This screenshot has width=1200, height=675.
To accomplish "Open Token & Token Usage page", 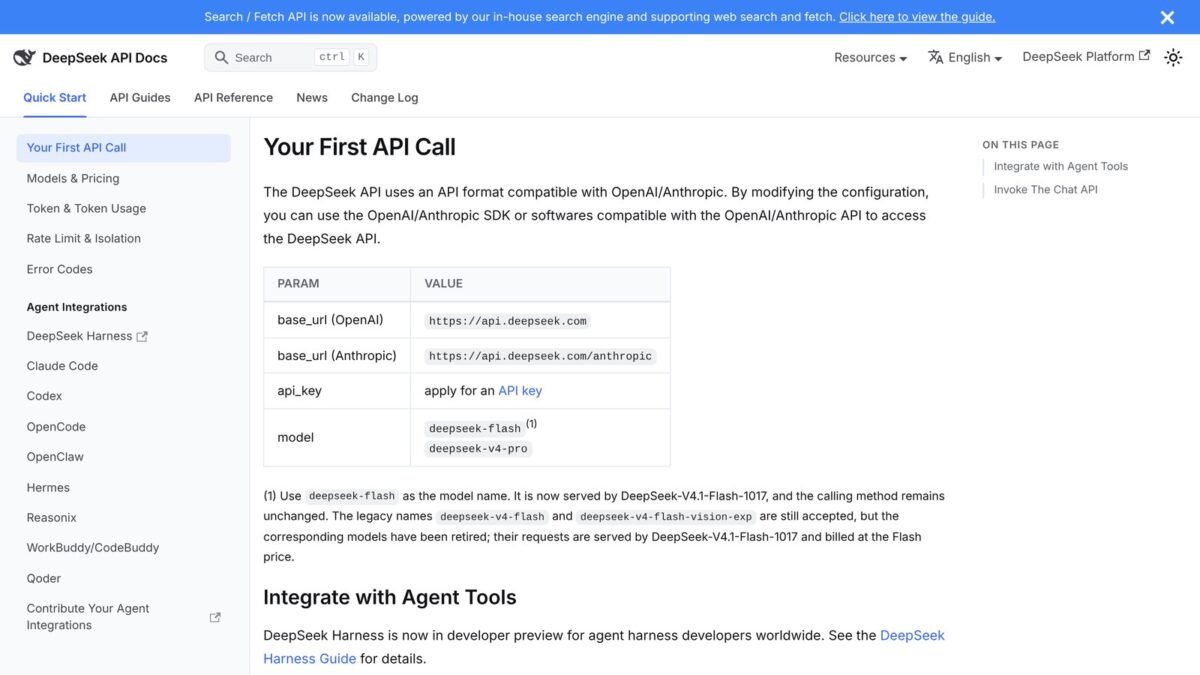I will click(86, 209).
